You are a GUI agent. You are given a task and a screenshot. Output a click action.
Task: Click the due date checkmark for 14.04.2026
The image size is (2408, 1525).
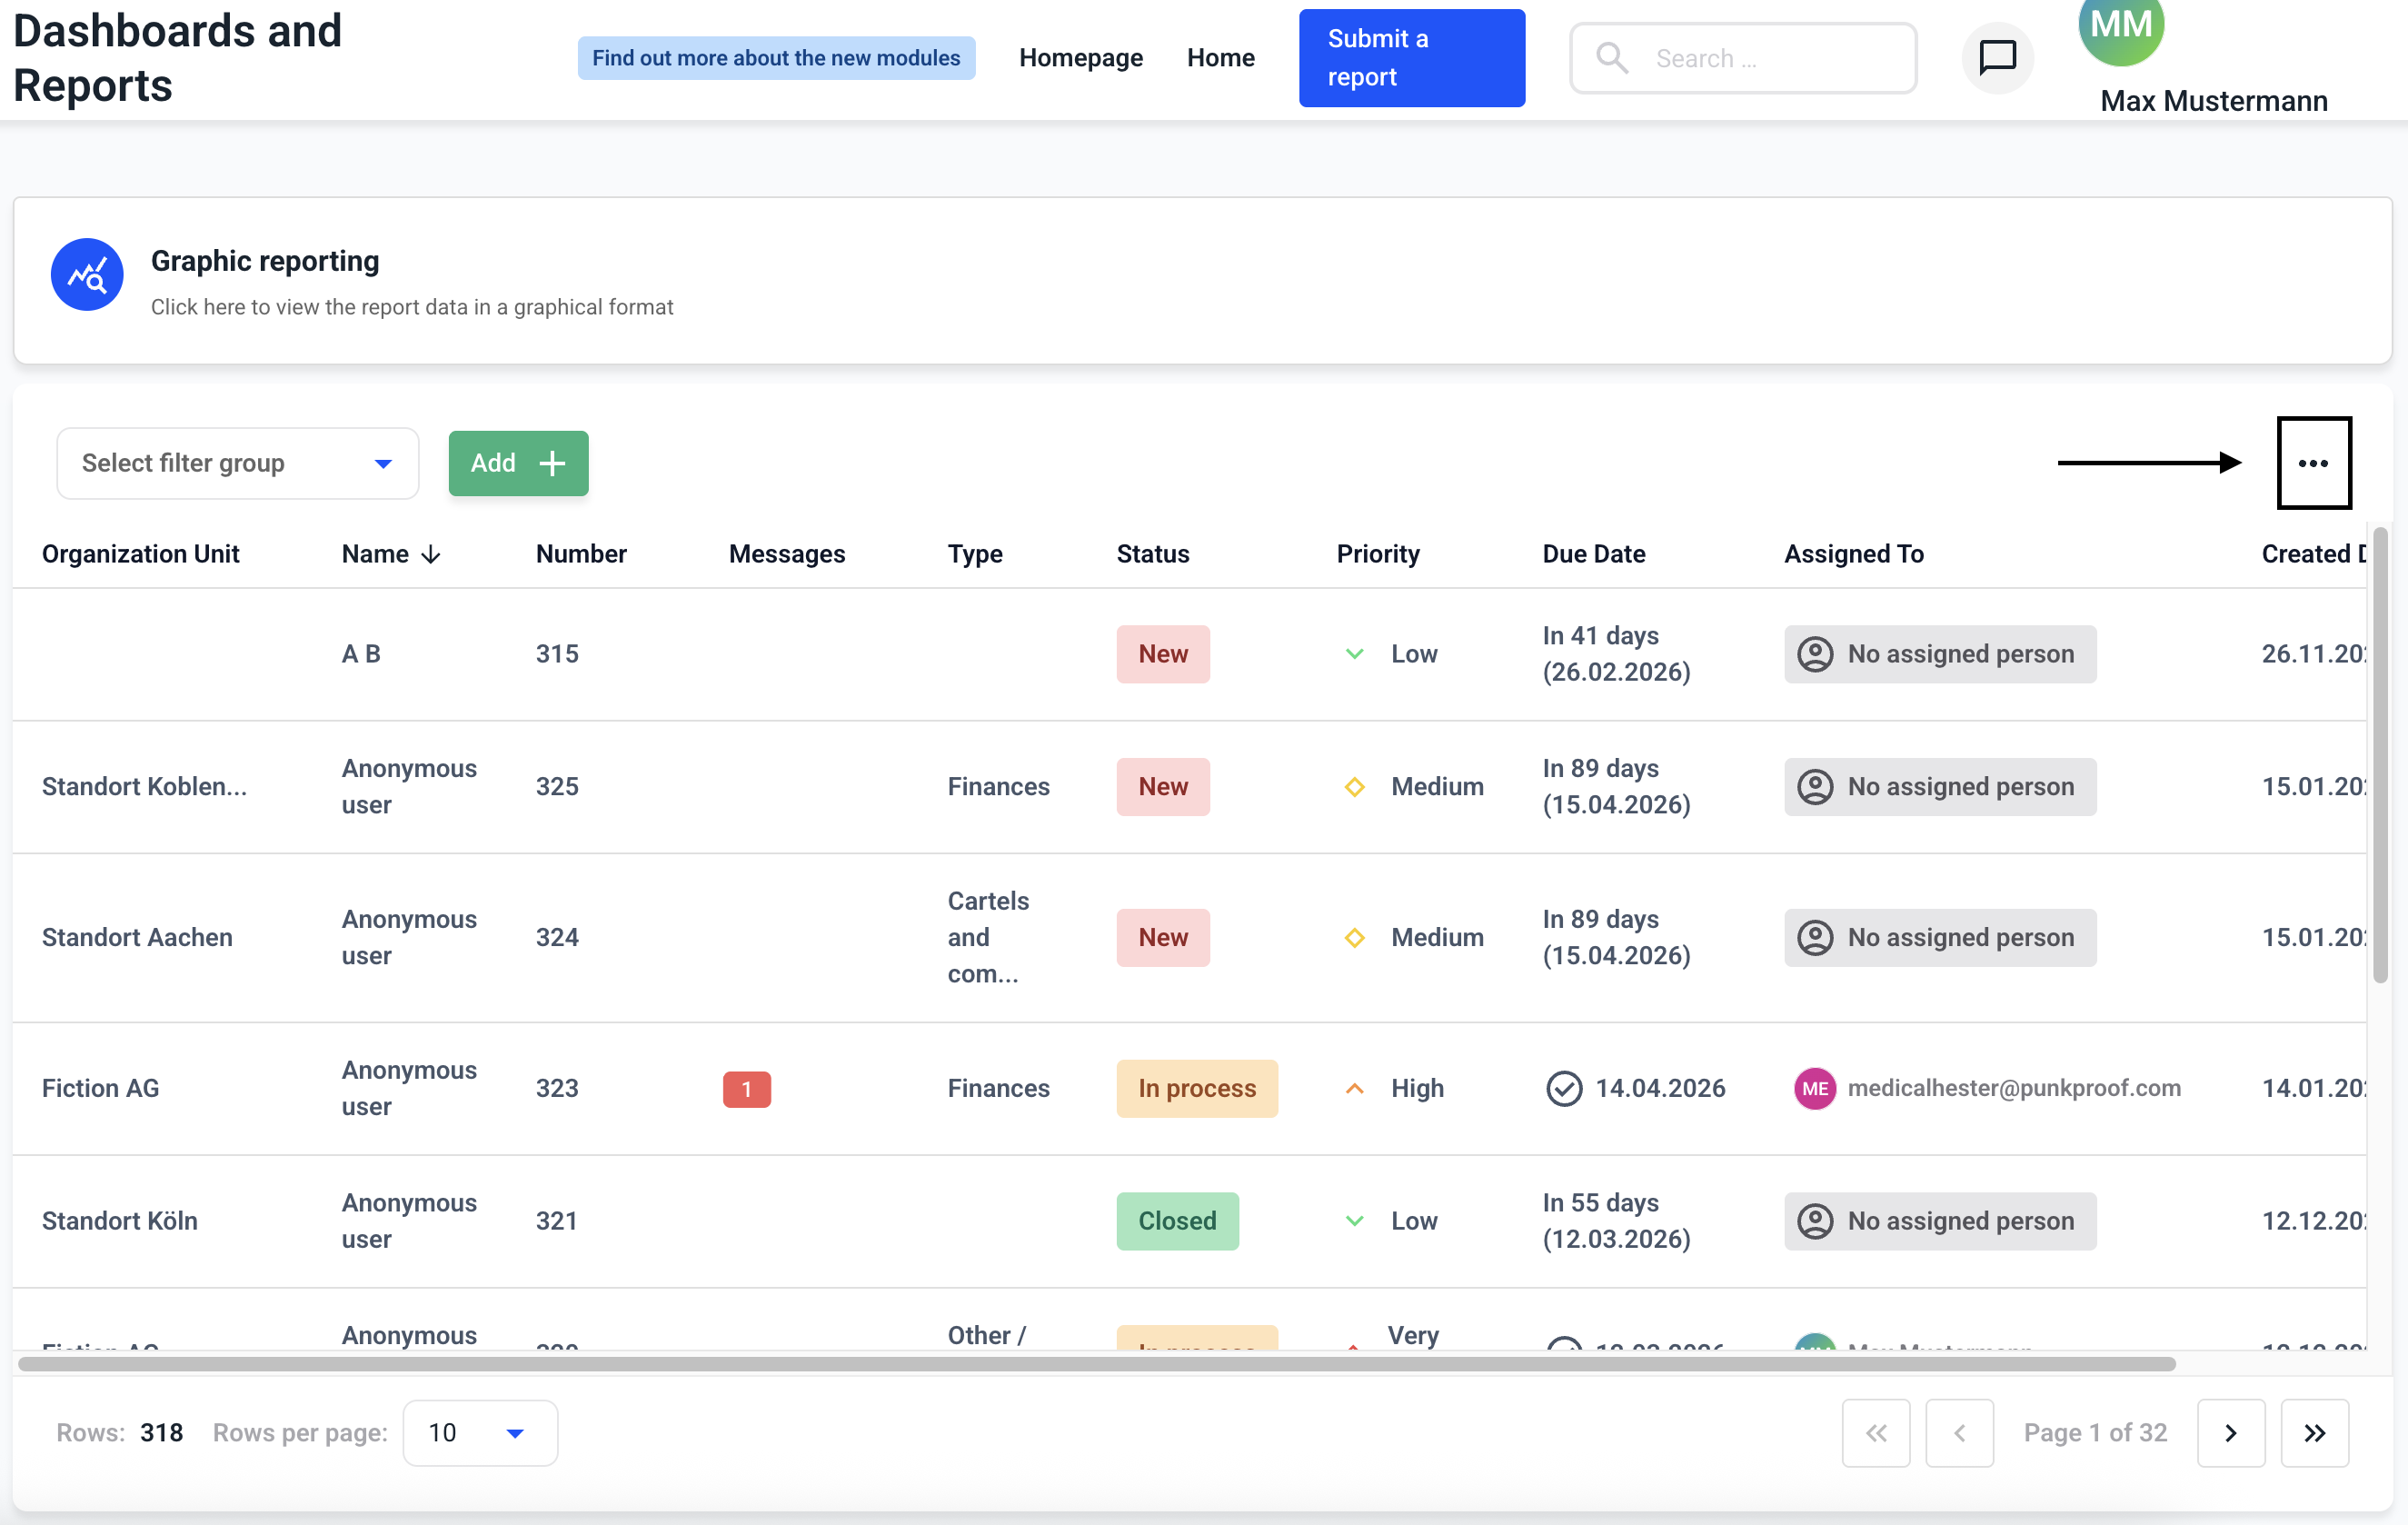[1563, 1089]
